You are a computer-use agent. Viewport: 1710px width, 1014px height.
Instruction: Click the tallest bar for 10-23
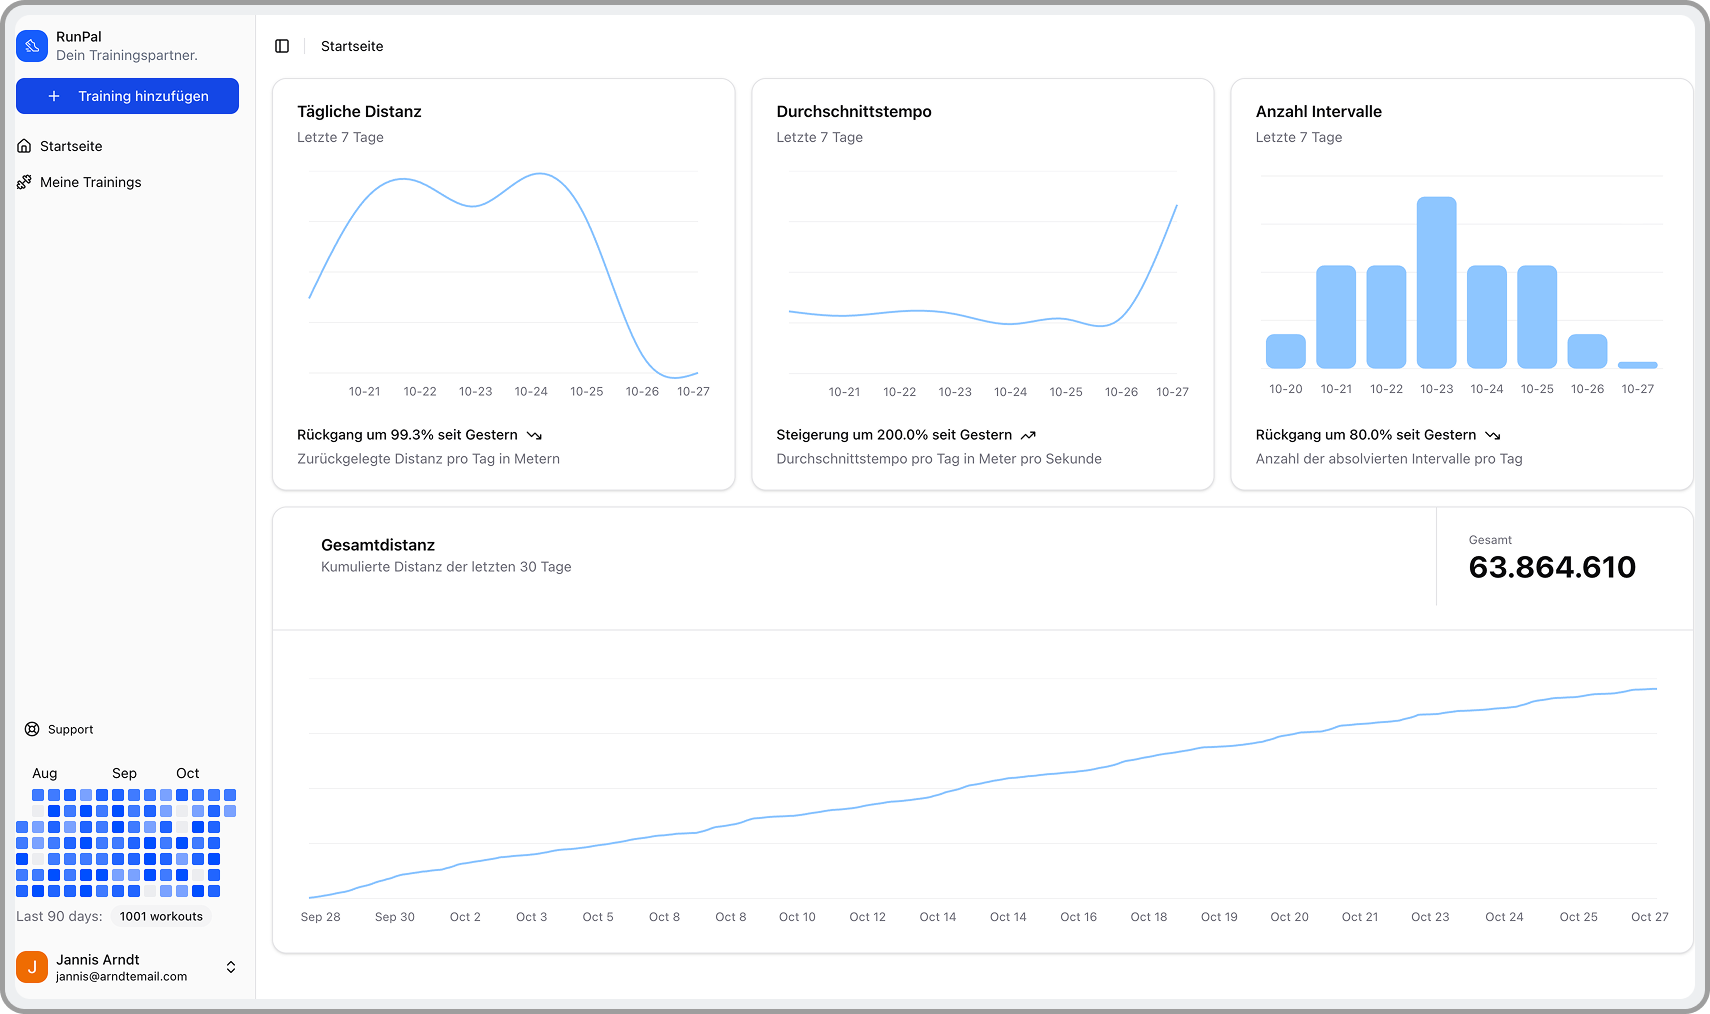(x=1436, y=283)
